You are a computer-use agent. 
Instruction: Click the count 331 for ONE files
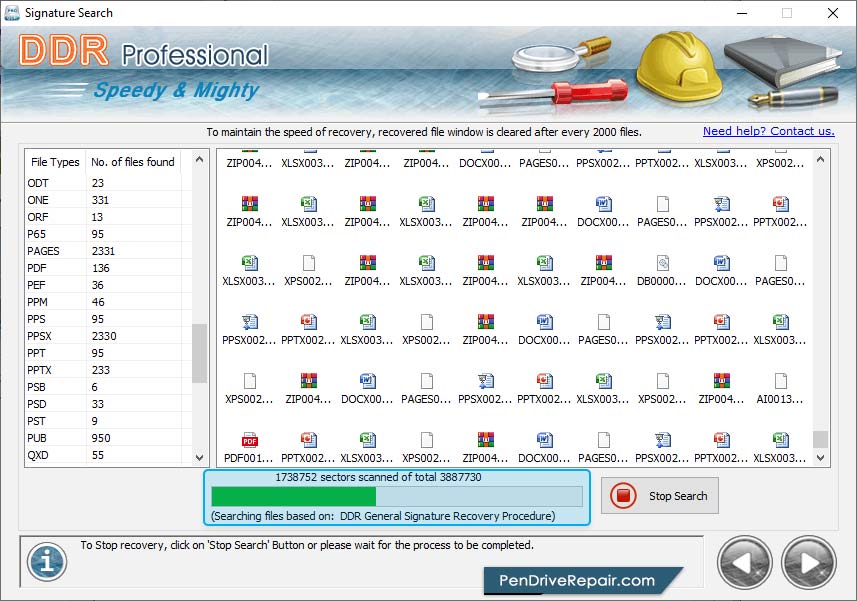pyautogui.click(x=101, y=200)
